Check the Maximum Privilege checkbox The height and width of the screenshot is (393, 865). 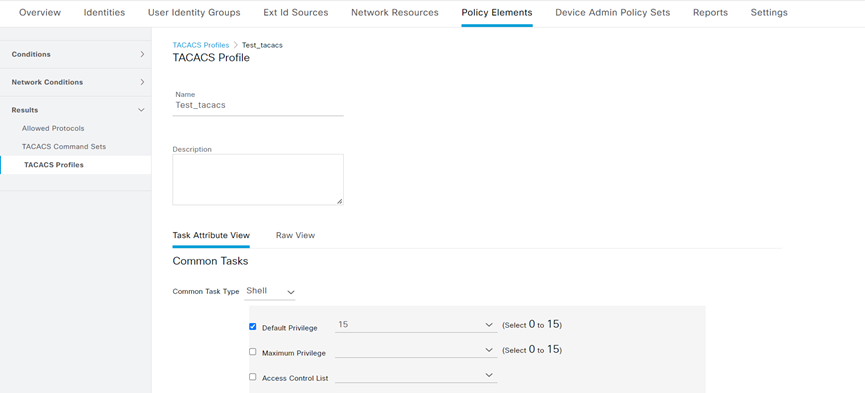[253, 351]
